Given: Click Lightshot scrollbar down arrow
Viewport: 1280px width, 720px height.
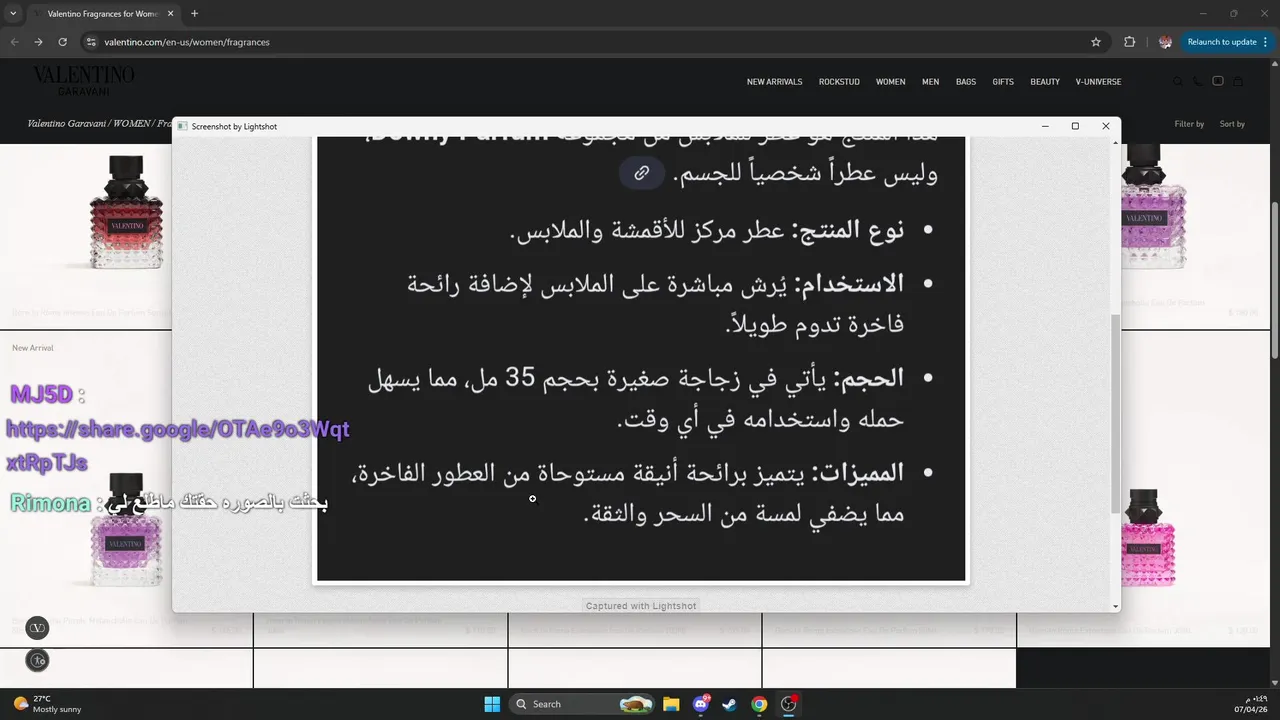Looking at the screenshot, I should click(1115, 606).
